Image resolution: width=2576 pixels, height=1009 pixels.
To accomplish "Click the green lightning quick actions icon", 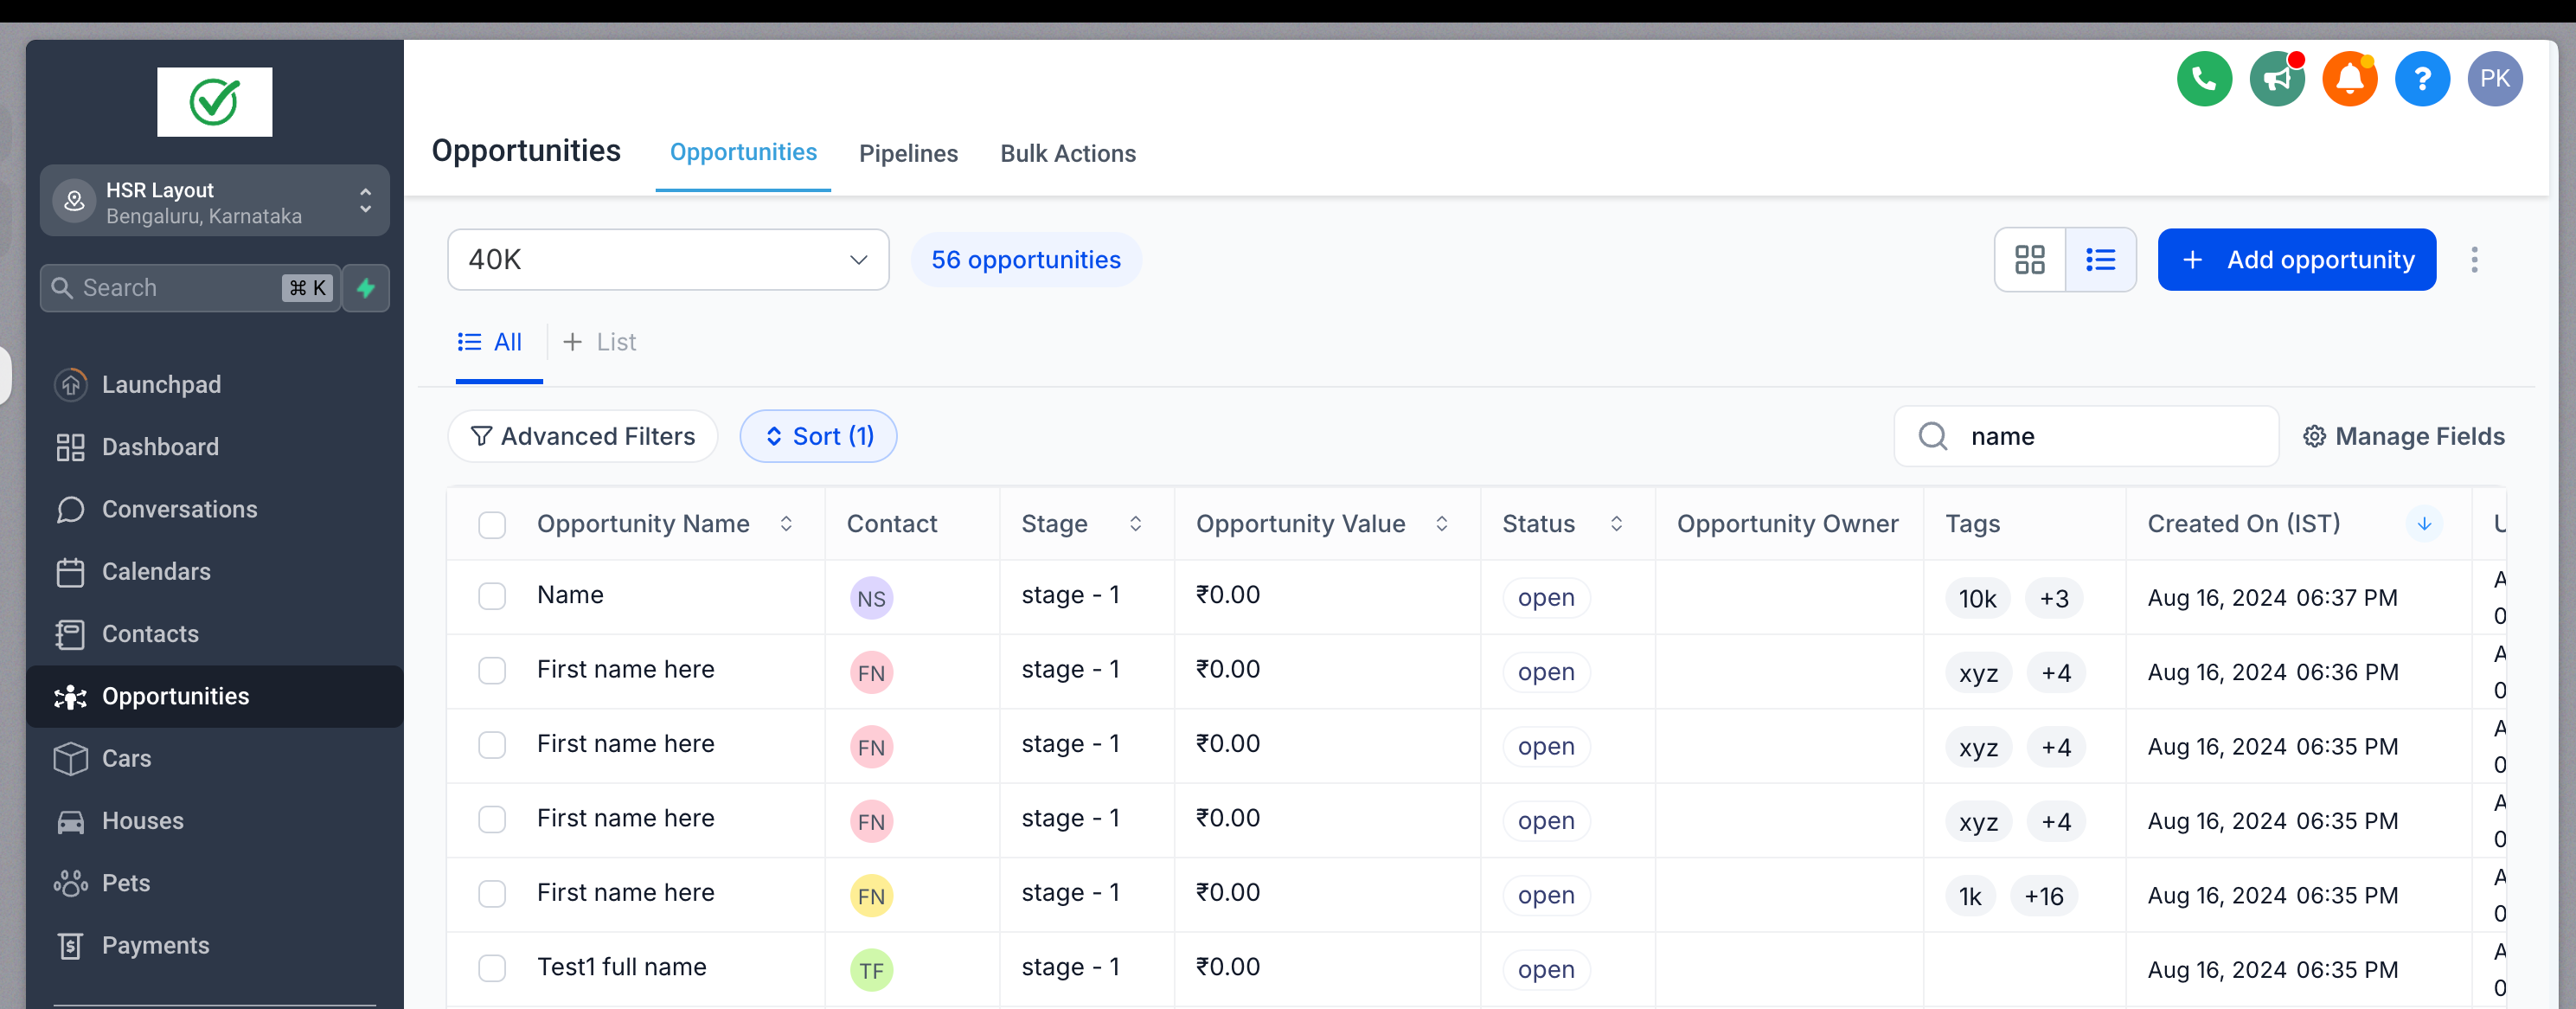I will [x=366, y=288].
